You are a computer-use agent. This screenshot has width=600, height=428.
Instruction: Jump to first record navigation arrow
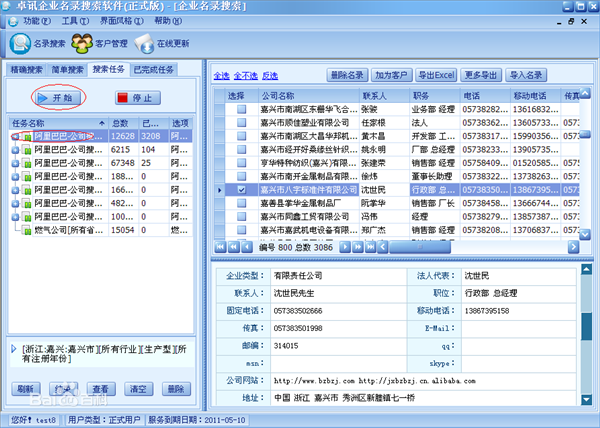pyautogui.click(x=220, y=247)
